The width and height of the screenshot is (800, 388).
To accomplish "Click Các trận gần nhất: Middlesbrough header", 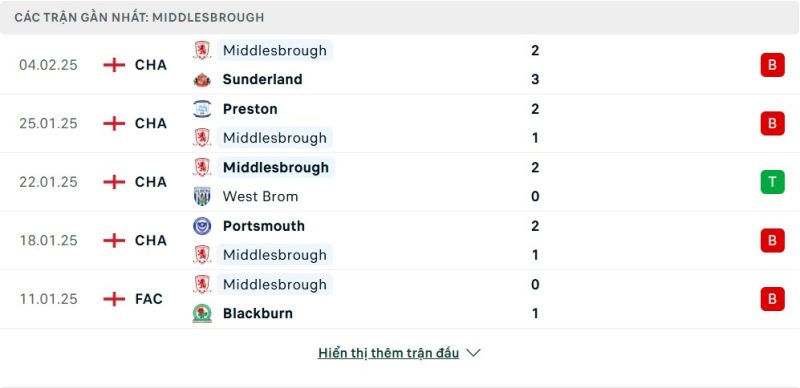I will [139, 17].
